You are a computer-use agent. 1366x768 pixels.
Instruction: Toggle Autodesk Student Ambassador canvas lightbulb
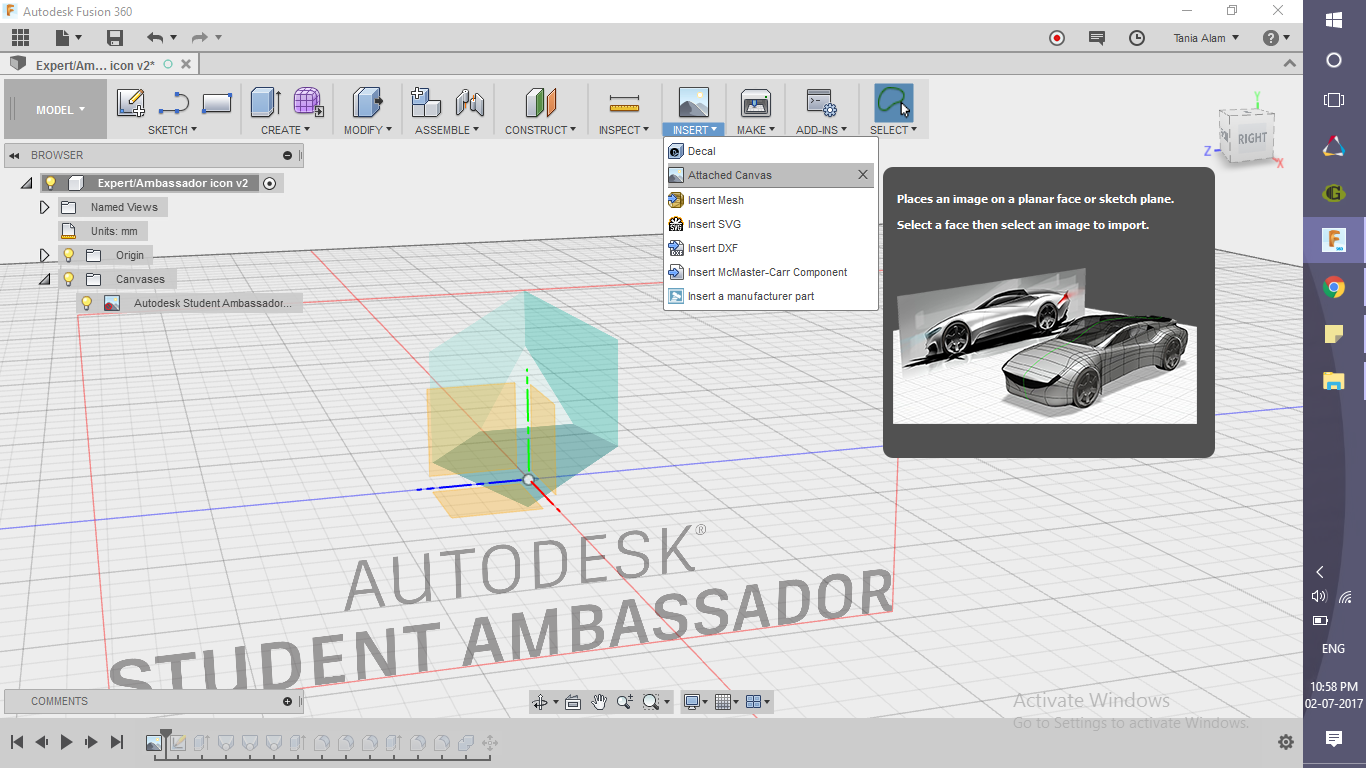(x=87, y=303)
